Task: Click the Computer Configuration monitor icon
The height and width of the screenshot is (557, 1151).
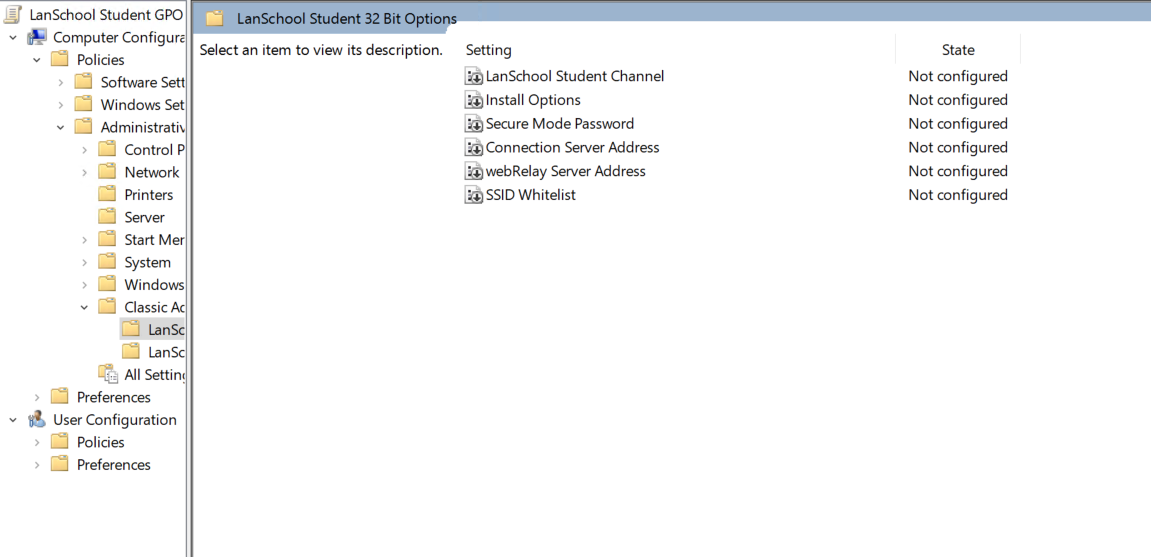Action: click(37, 37)
